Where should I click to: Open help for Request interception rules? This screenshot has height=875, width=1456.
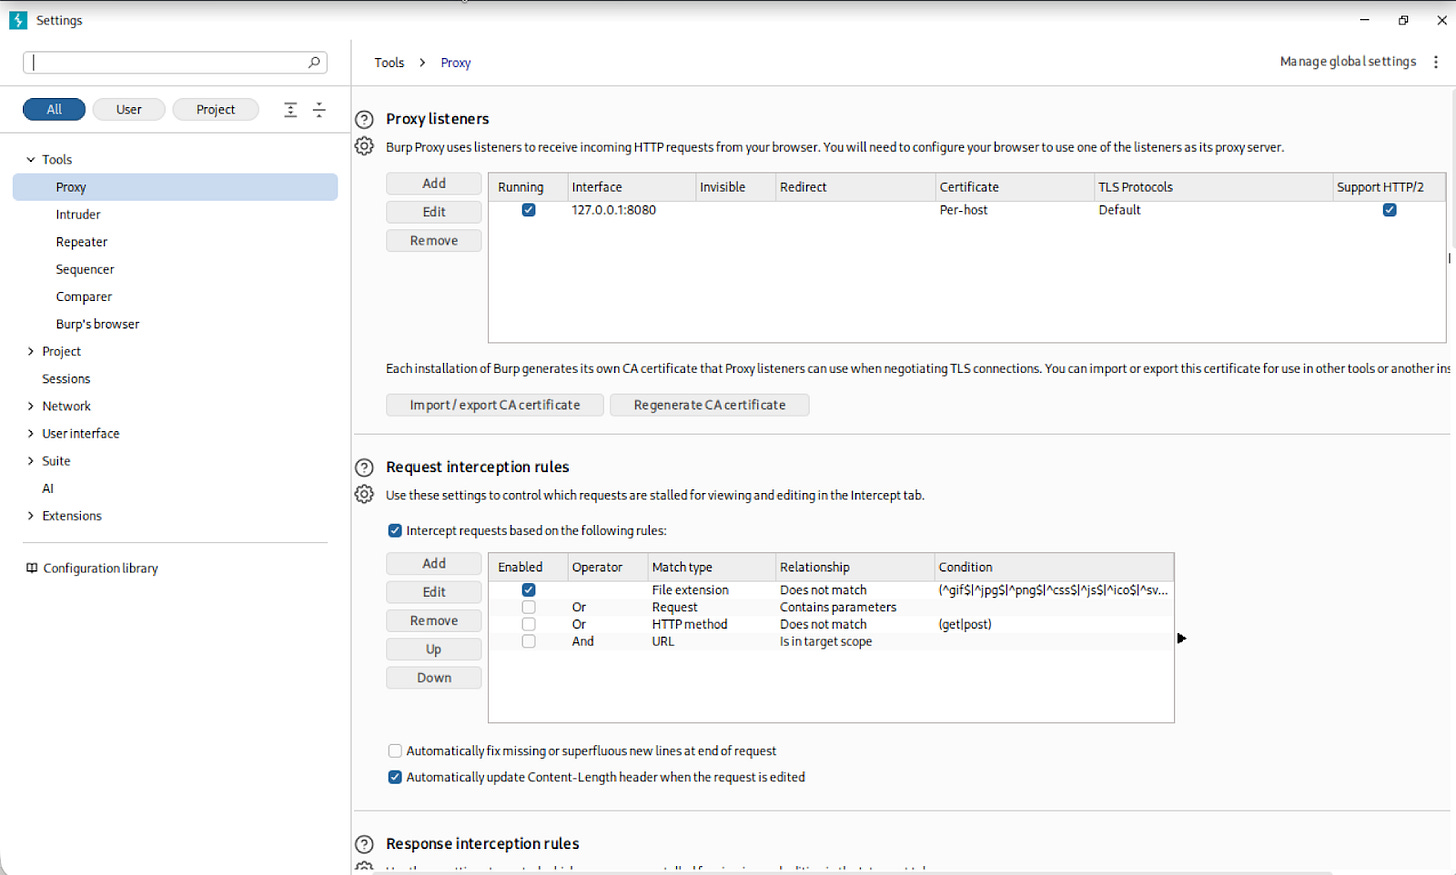365,467
